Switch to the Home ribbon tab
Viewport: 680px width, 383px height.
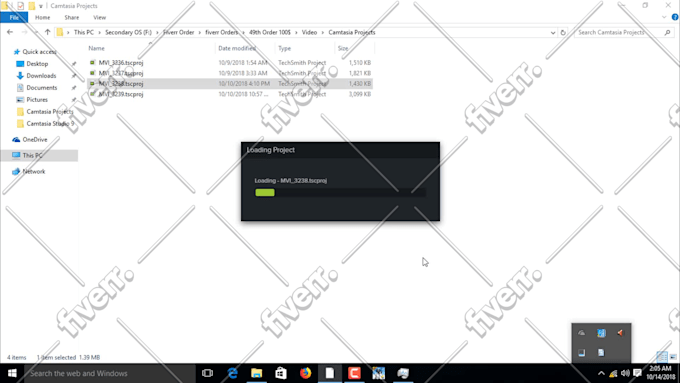(x=42, y=17)
